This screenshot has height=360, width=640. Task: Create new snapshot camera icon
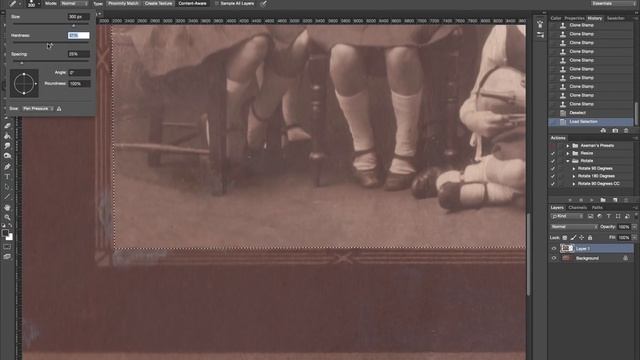(x=615, y=131)
